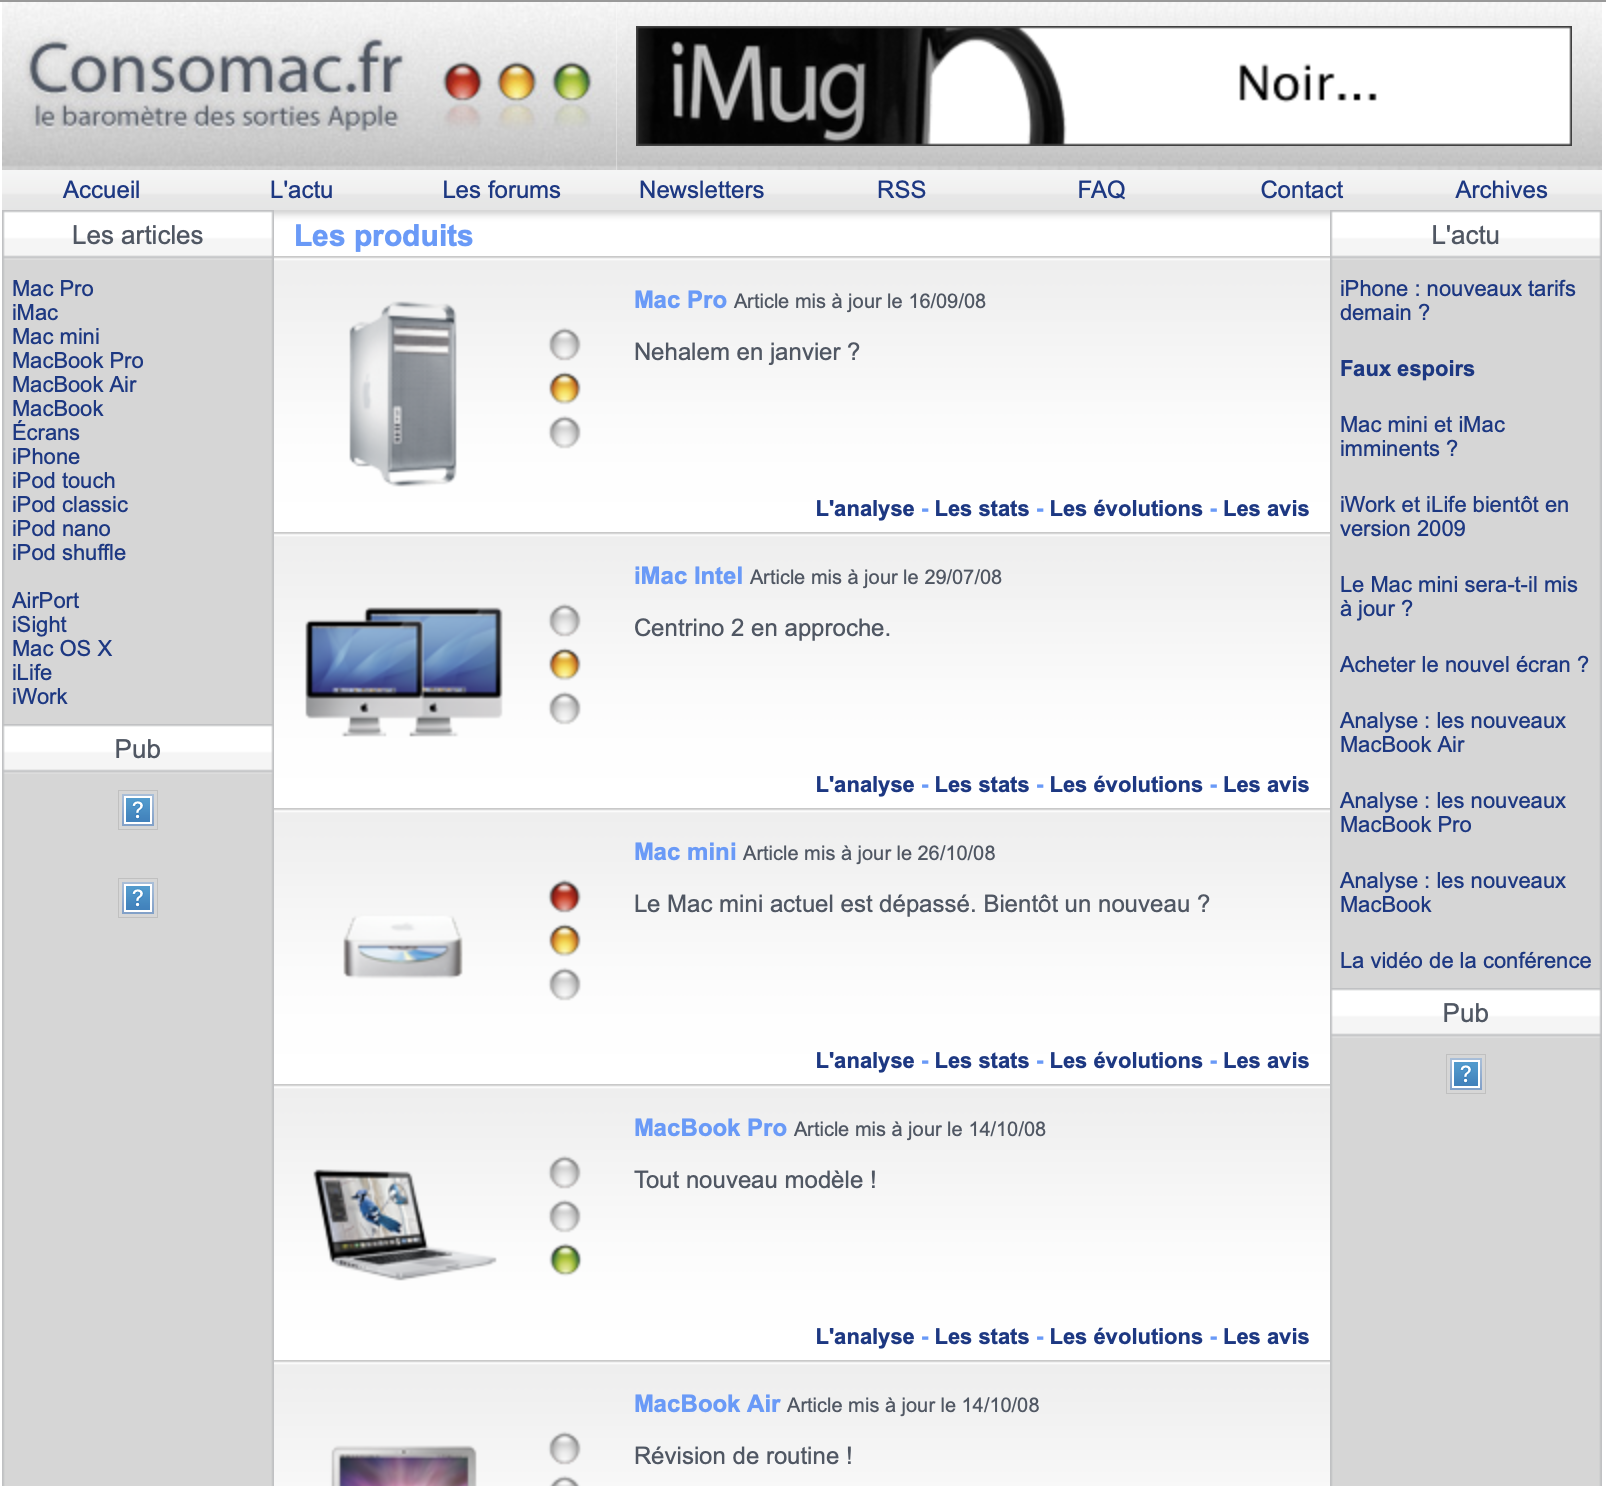Click the iMac Intel product image
The image size is (1606, 1486).
403,670
